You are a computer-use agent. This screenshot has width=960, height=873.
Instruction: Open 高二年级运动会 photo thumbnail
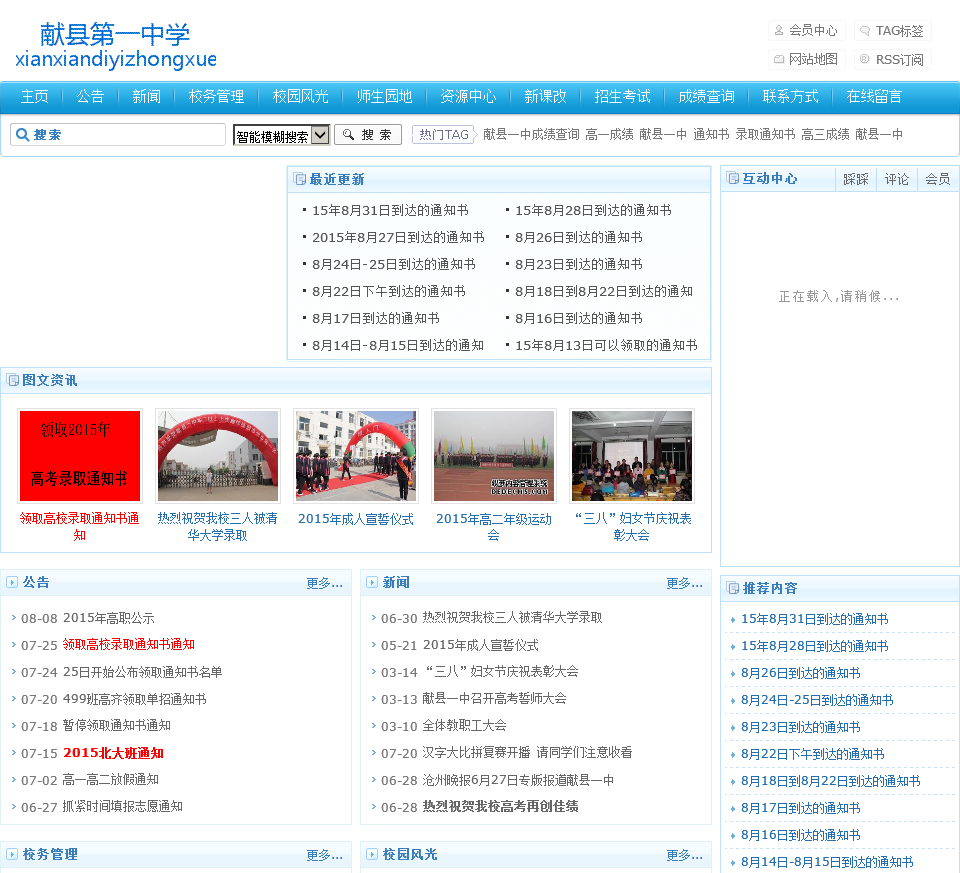494,456
